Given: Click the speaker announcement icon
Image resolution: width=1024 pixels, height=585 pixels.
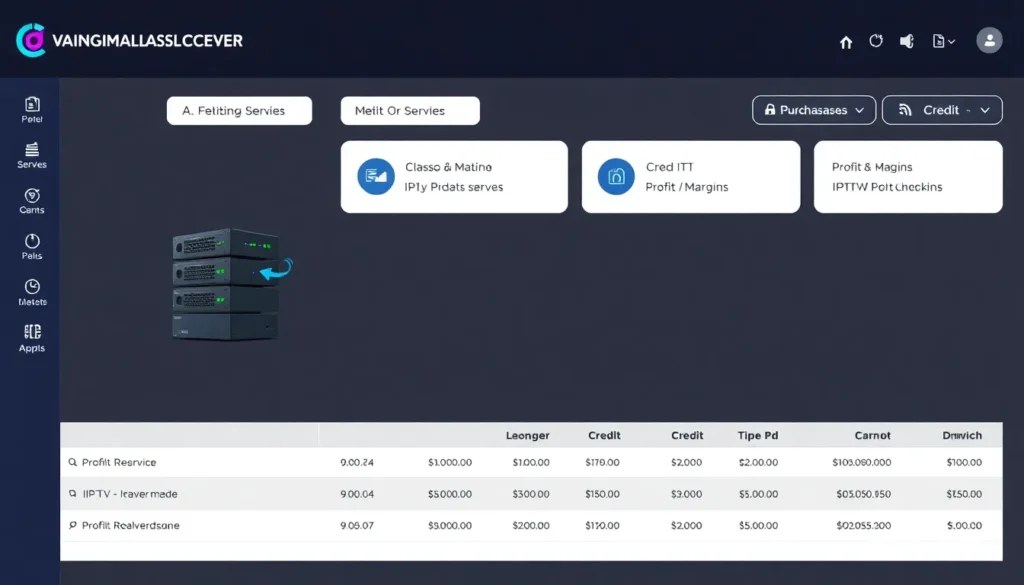Looking at the screenshot, I should [x=907, y=41].
